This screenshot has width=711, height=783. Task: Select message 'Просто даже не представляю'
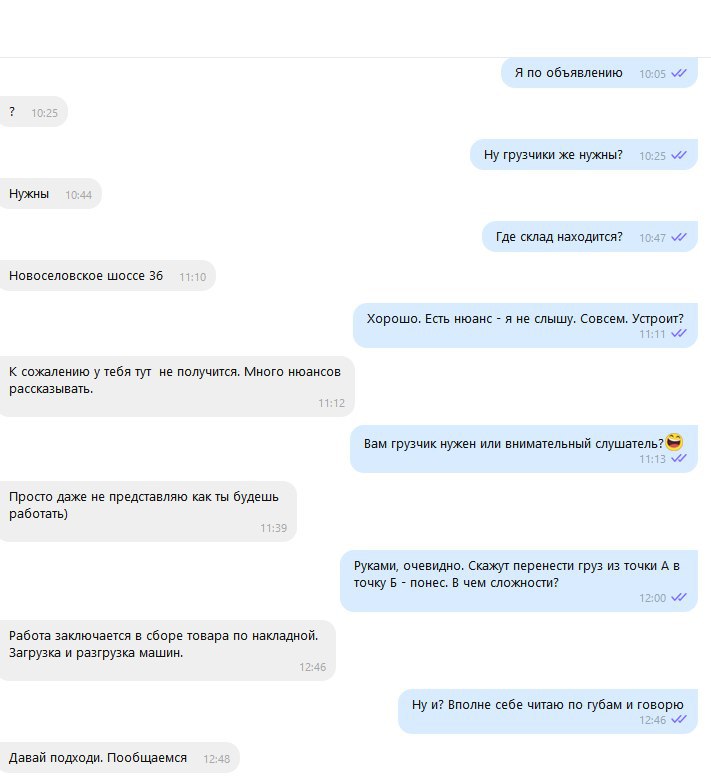pyautogui.click(x=147, y=511)
